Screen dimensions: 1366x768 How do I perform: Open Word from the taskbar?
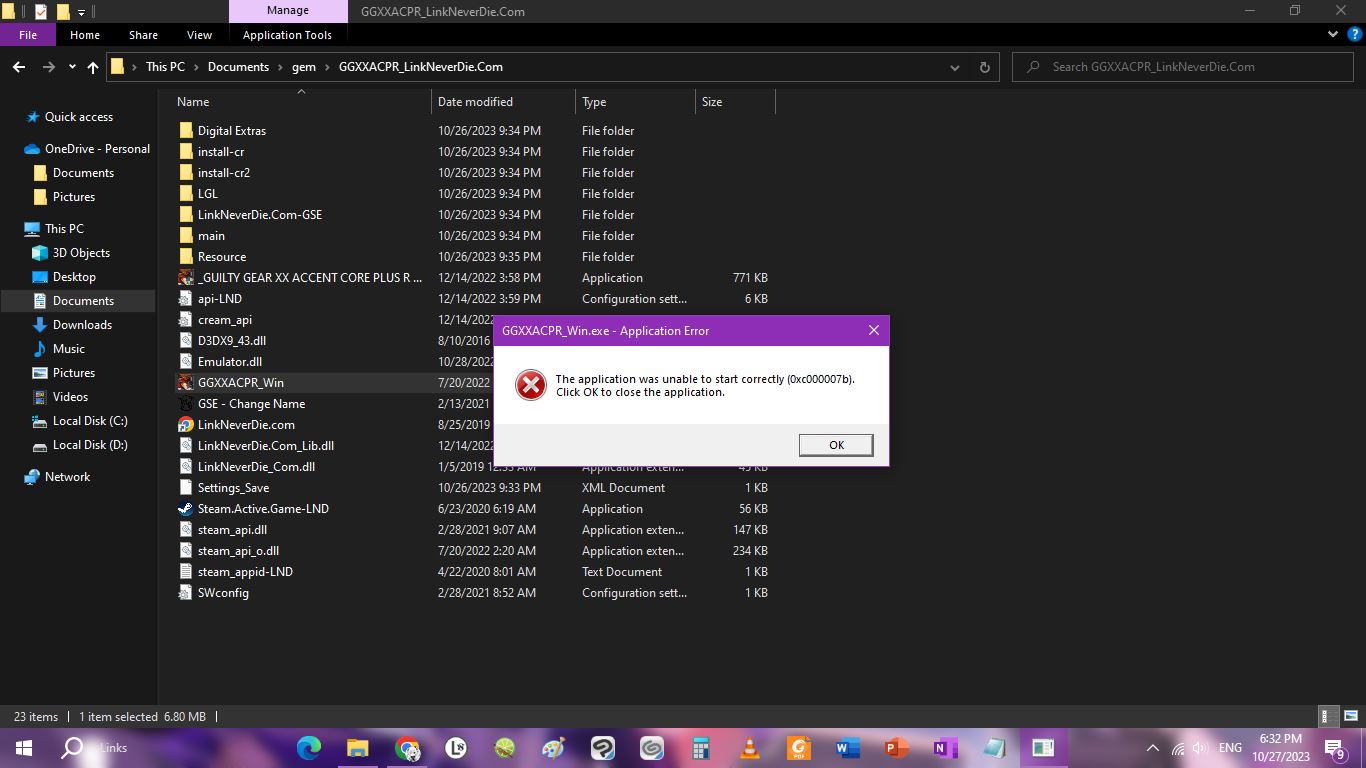pyautogui.click(x=847, y=748)
